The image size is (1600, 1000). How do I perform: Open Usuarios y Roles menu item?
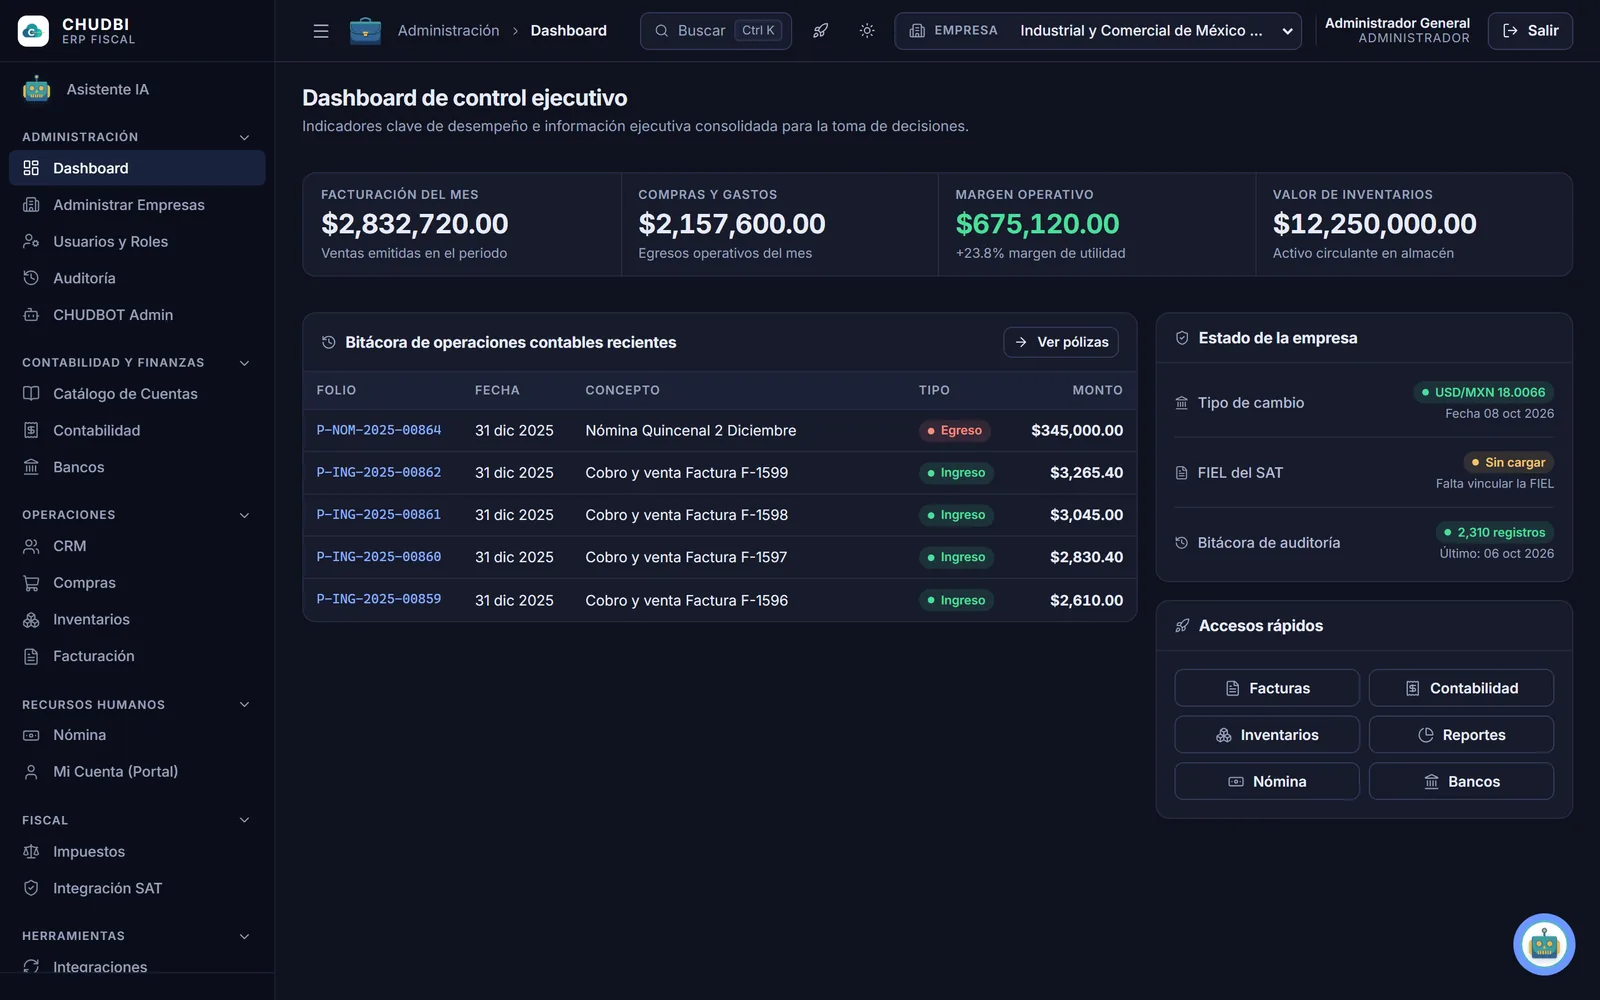(137, 241)
